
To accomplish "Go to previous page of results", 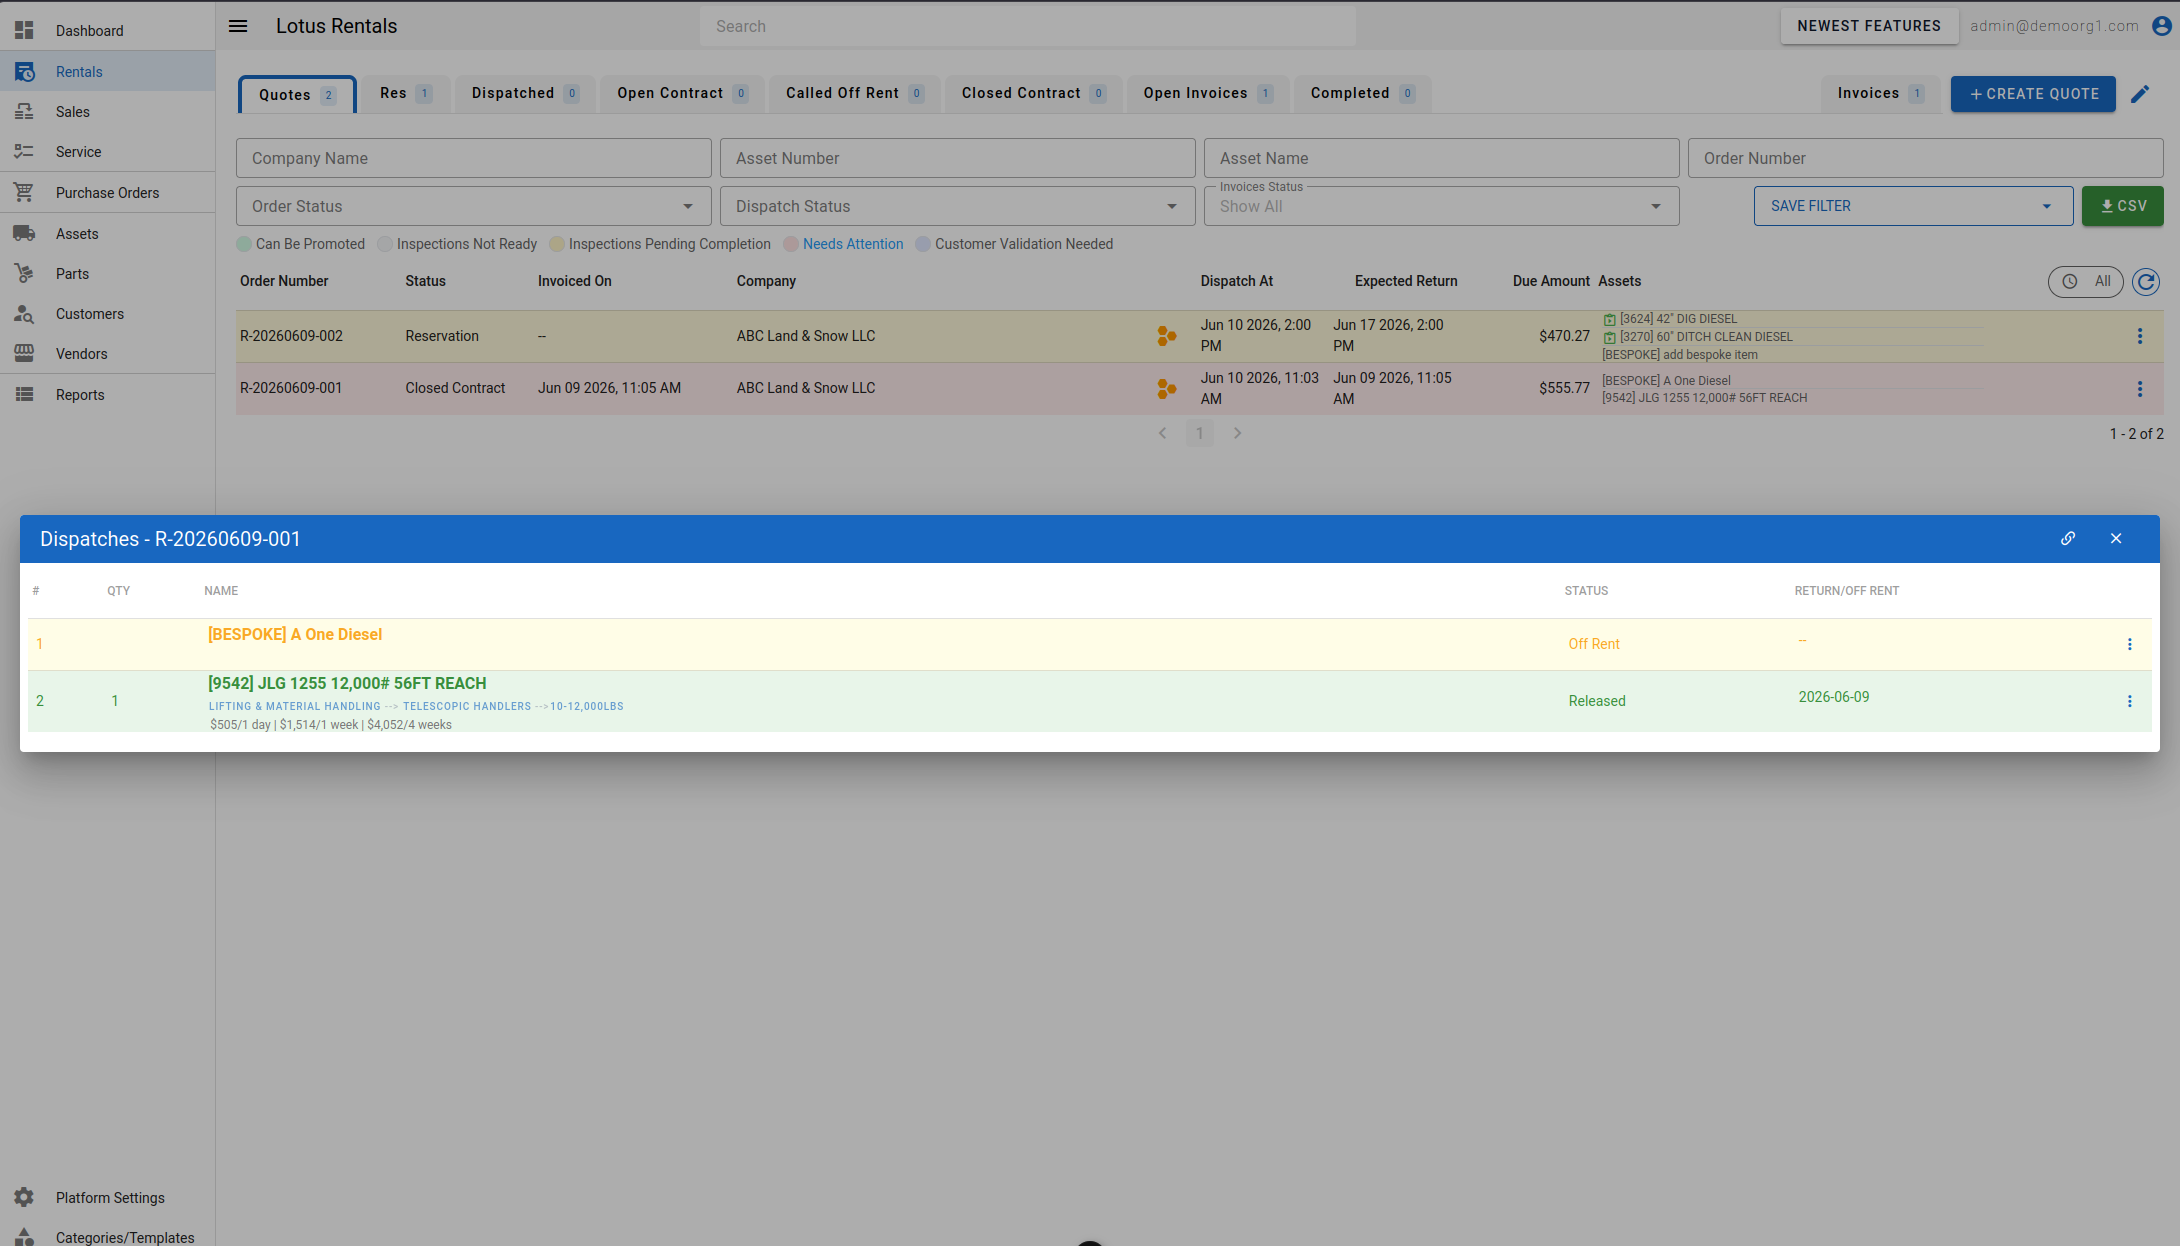I will tap(1162, 433).
